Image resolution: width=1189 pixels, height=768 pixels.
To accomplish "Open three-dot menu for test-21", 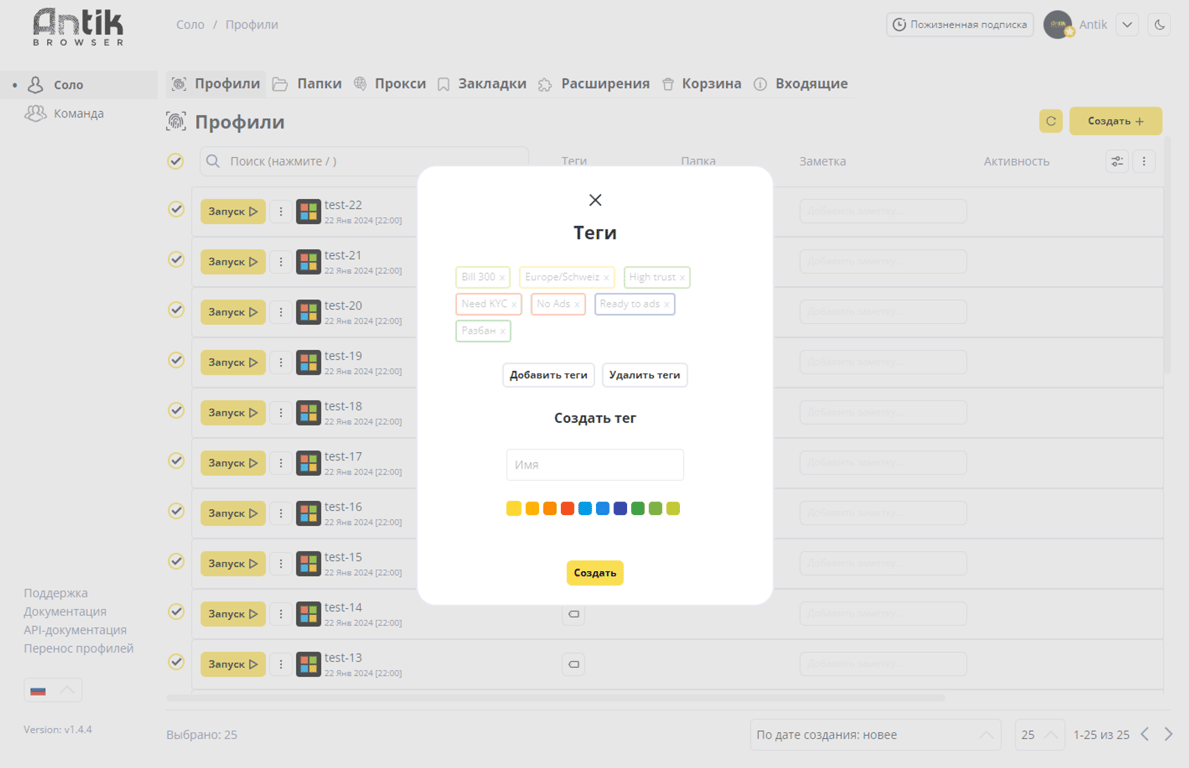I will pyautogui.click(x=281, y=262).
